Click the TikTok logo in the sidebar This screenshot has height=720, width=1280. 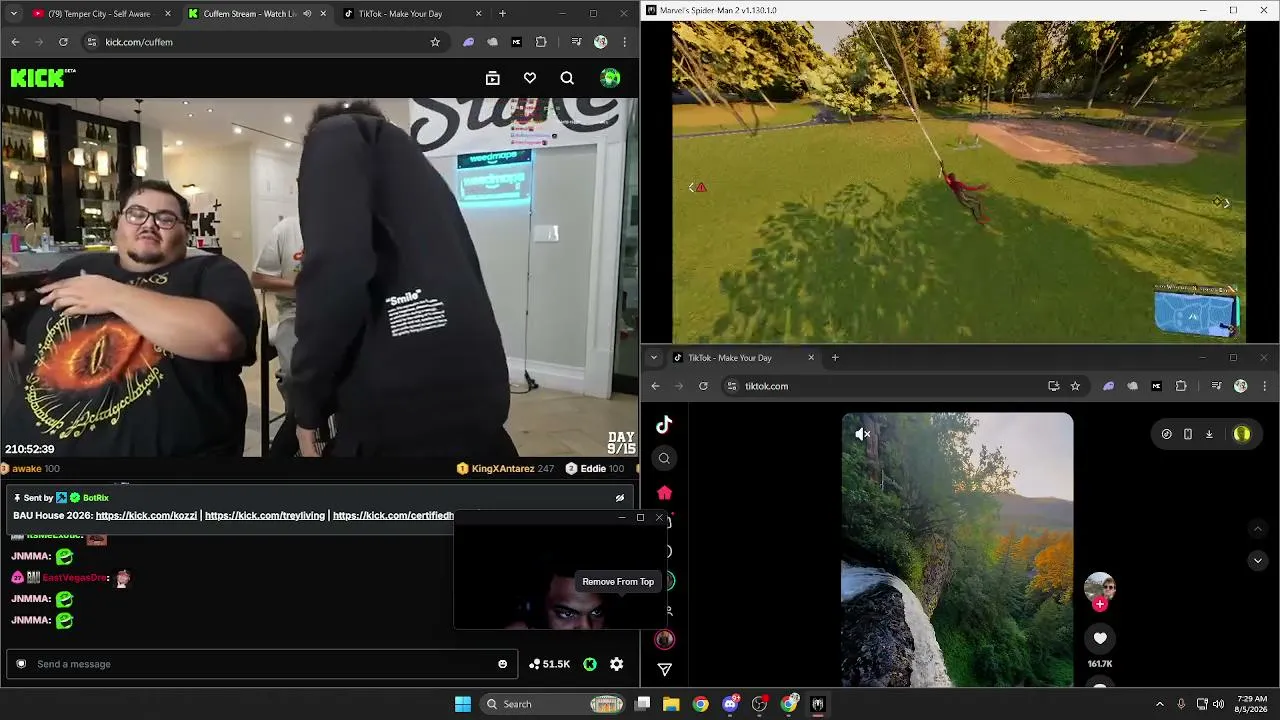point(664,425)
